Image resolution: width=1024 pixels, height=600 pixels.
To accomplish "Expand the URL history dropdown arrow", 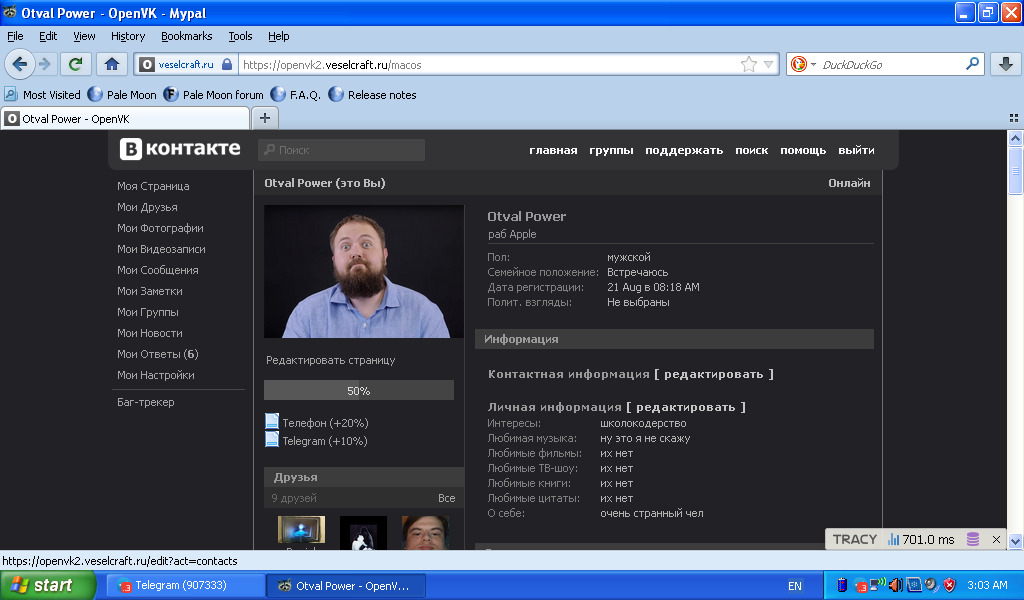I will tap(769, 64).
